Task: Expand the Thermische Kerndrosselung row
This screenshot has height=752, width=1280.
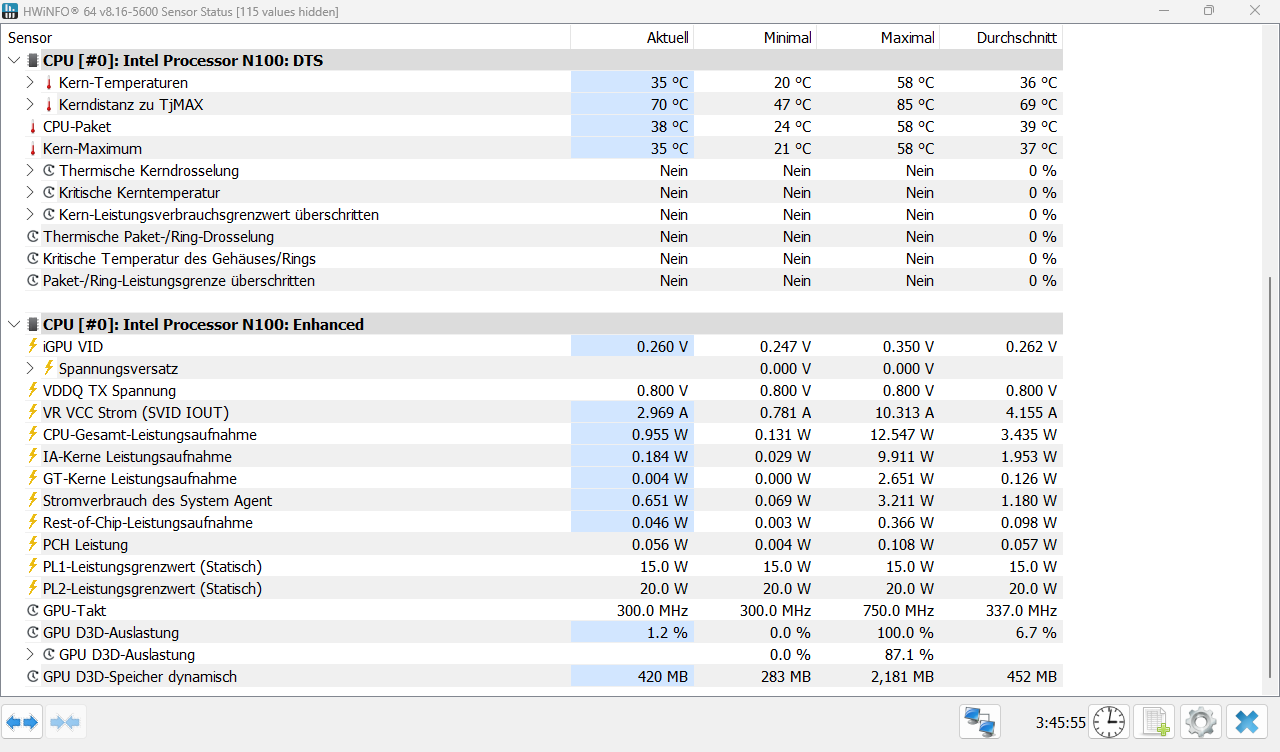Action: [30, 171]
